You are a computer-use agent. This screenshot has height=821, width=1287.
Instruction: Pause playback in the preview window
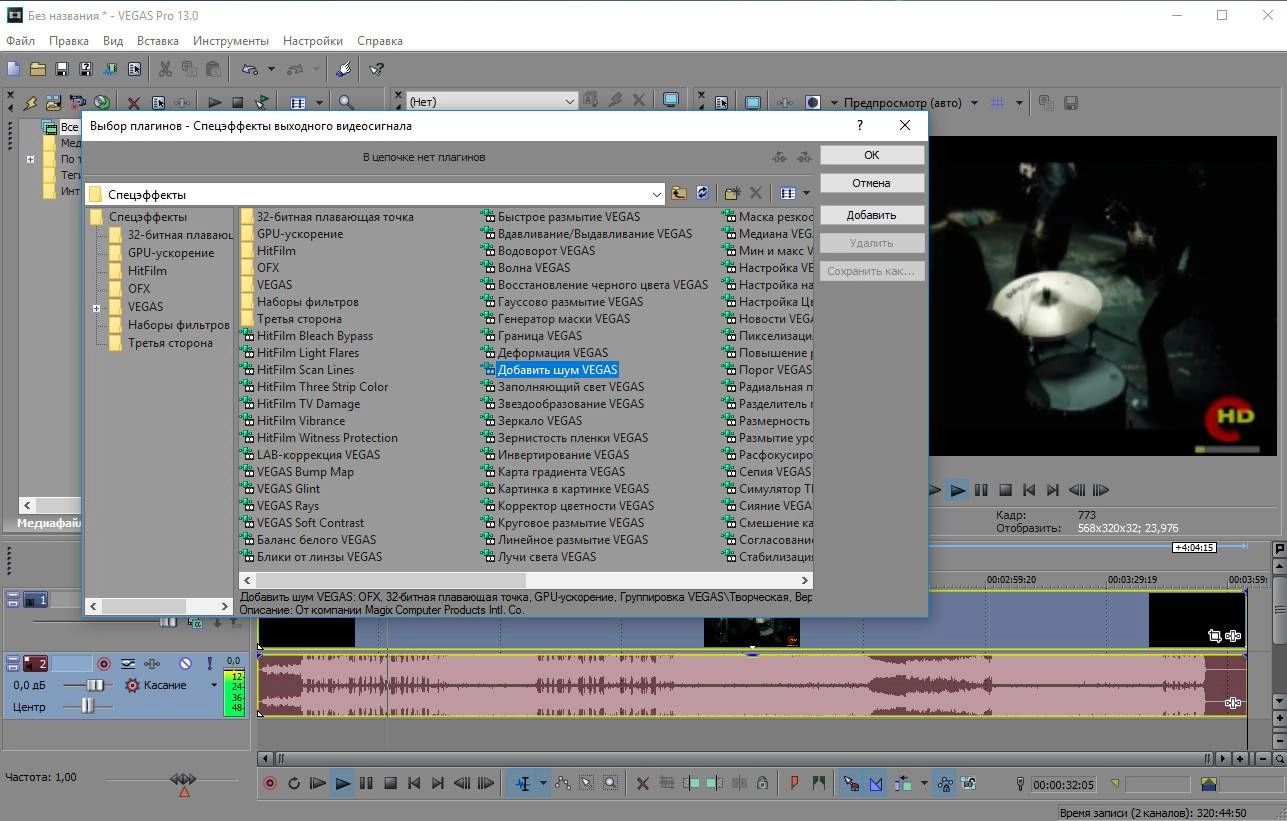[x=981, y=490]
